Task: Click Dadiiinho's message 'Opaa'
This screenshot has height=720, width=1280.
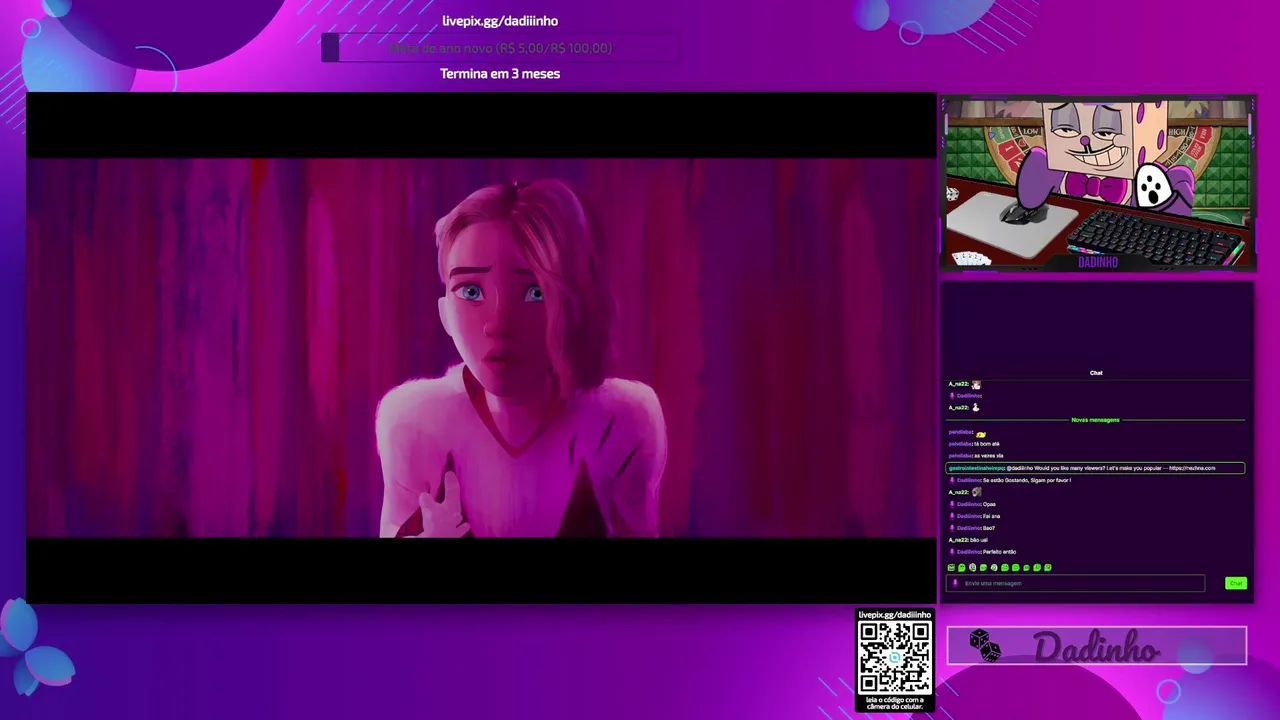Action: (989, 504)
